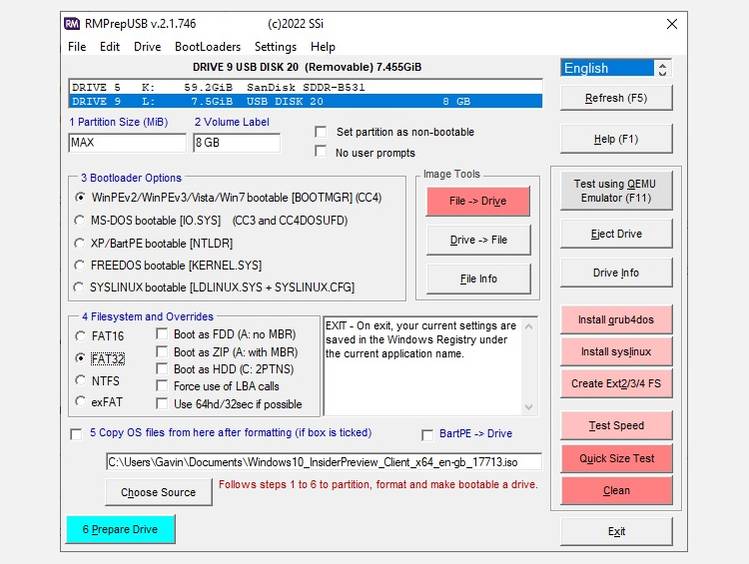Open the Drive menu
The width and height of the screenshot is (749, 564).
pos(147,47)
